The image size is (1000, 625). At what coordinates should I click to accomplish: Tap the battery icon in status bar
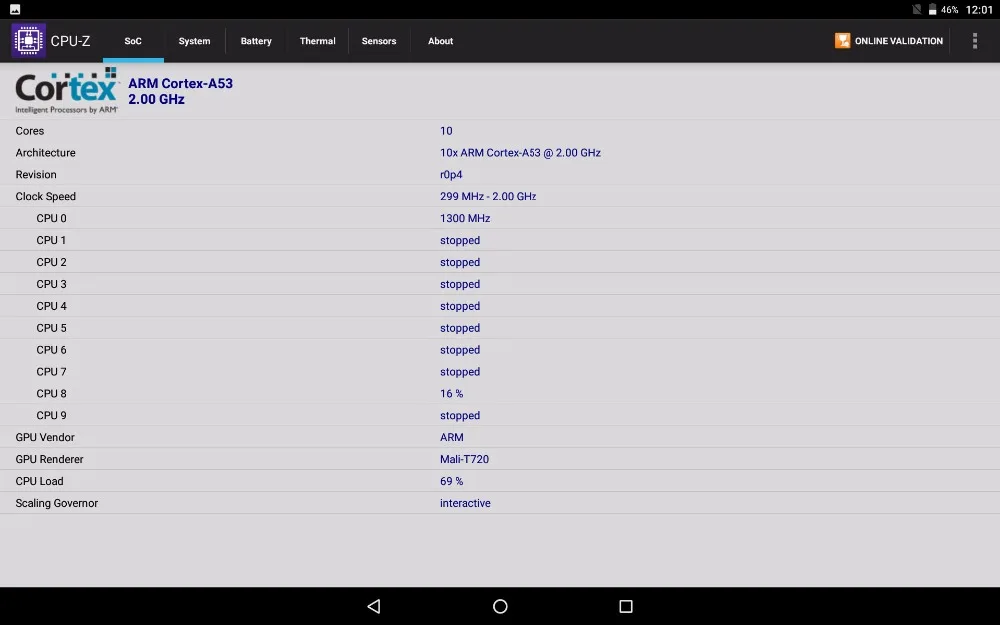click(x=932, y=10)
